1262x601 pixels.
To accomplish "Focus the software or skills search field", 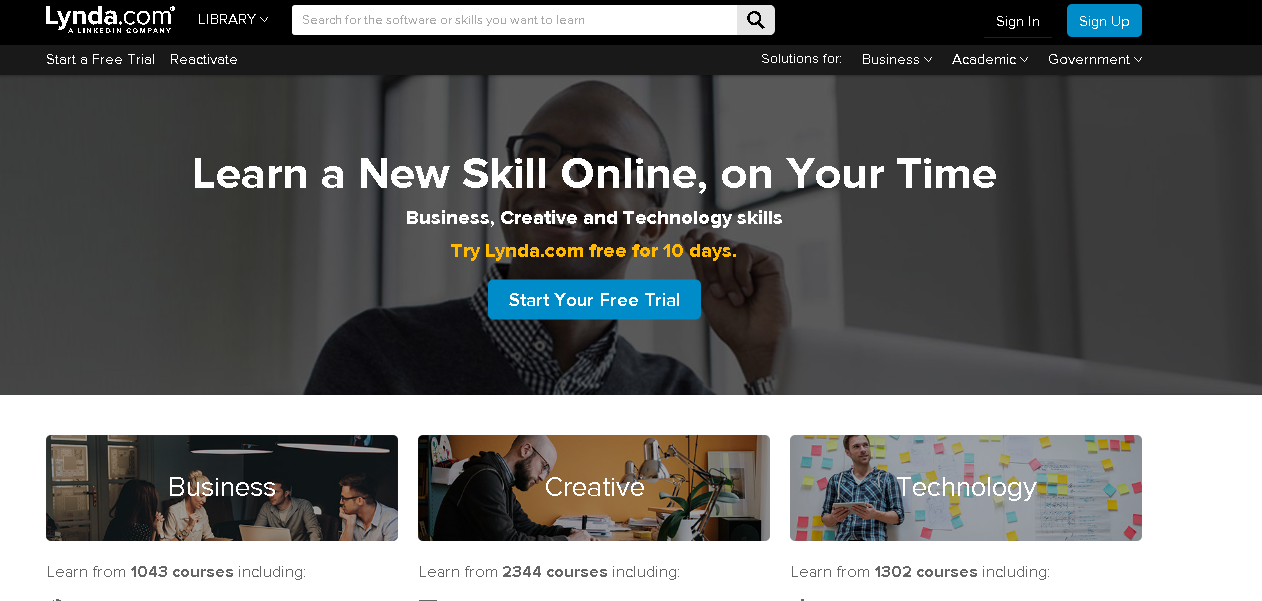I will 515,20.
